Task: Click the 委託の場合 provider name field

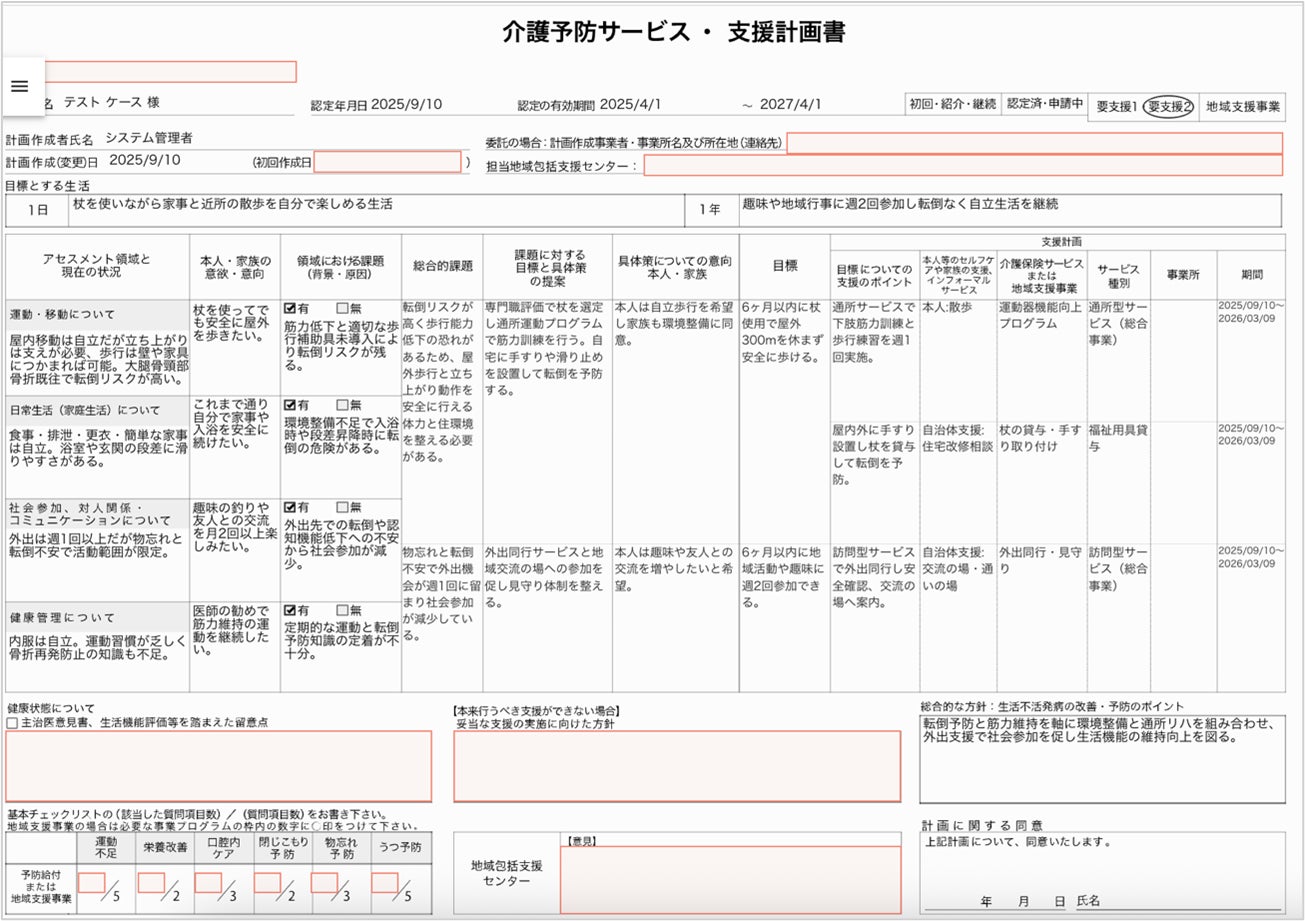Action: pyautogui.click(x=1034, y=143)
